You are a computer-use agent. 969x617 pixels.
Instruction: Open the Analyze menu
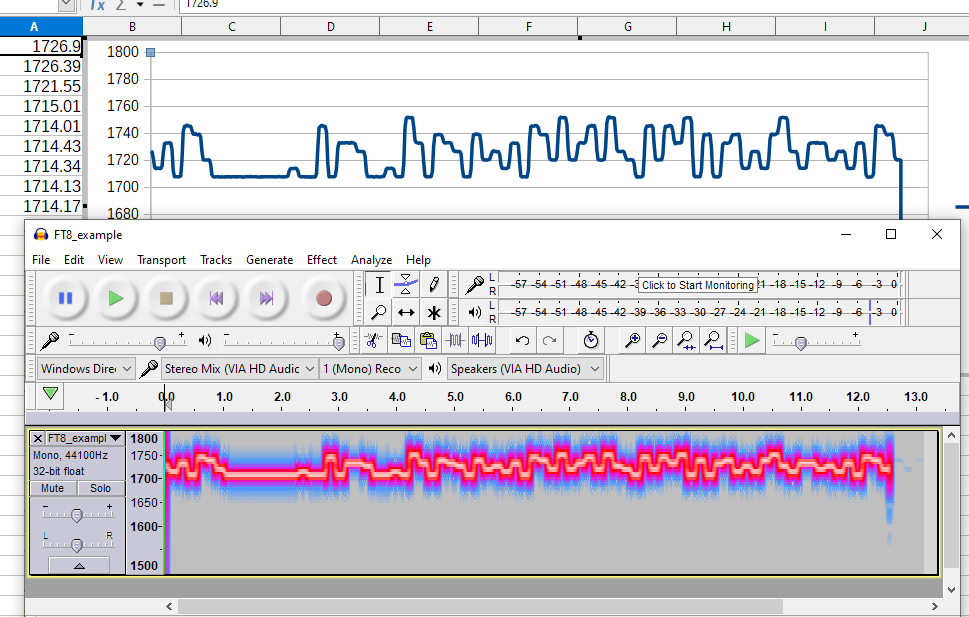coord(371,260)
